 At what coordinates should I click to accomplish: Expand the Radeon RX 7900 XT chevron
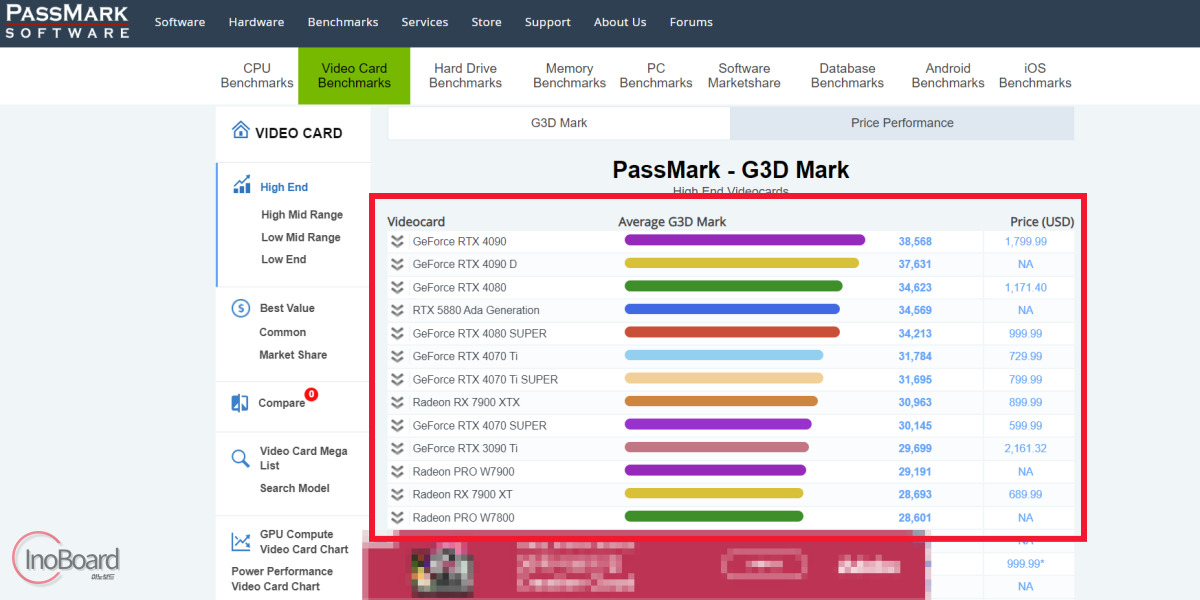(x=397, y=494)
